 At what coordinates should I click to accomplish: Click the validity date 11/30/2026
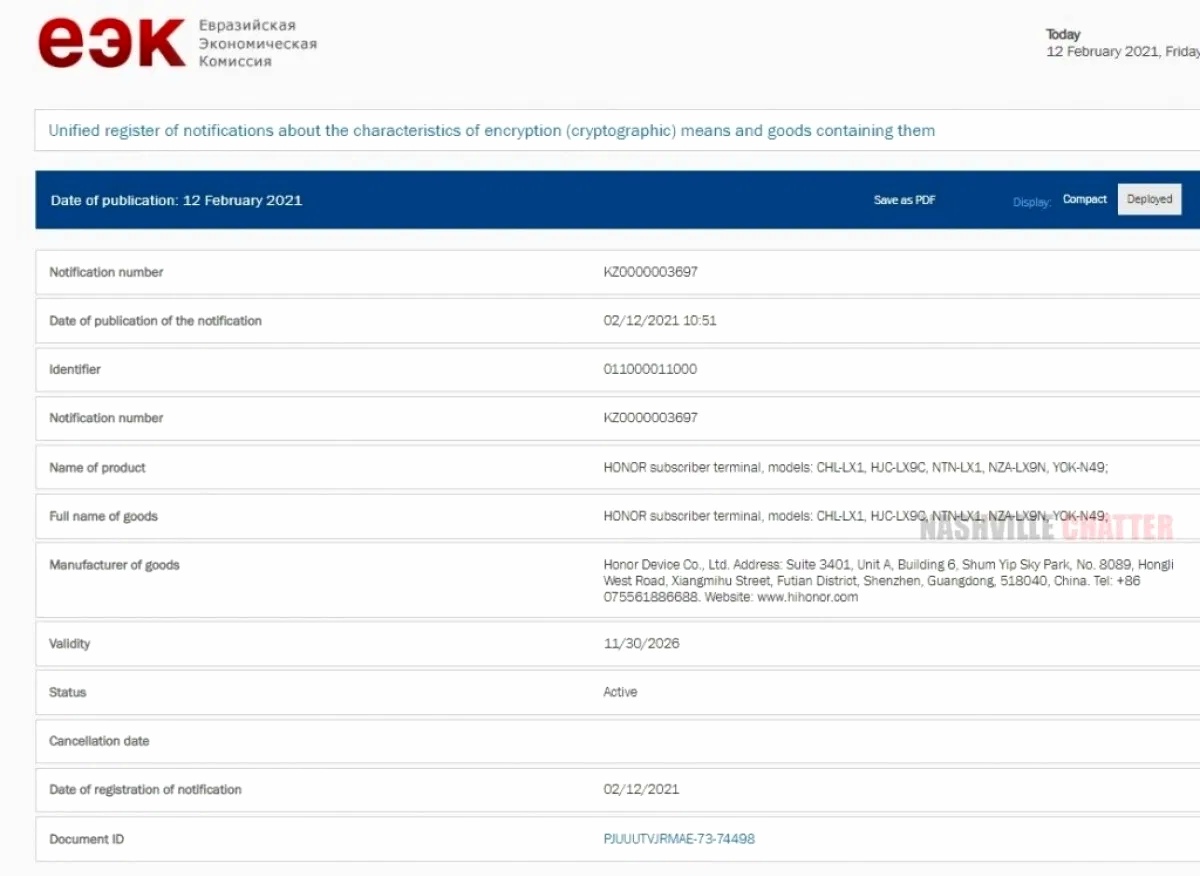[641, 644]
